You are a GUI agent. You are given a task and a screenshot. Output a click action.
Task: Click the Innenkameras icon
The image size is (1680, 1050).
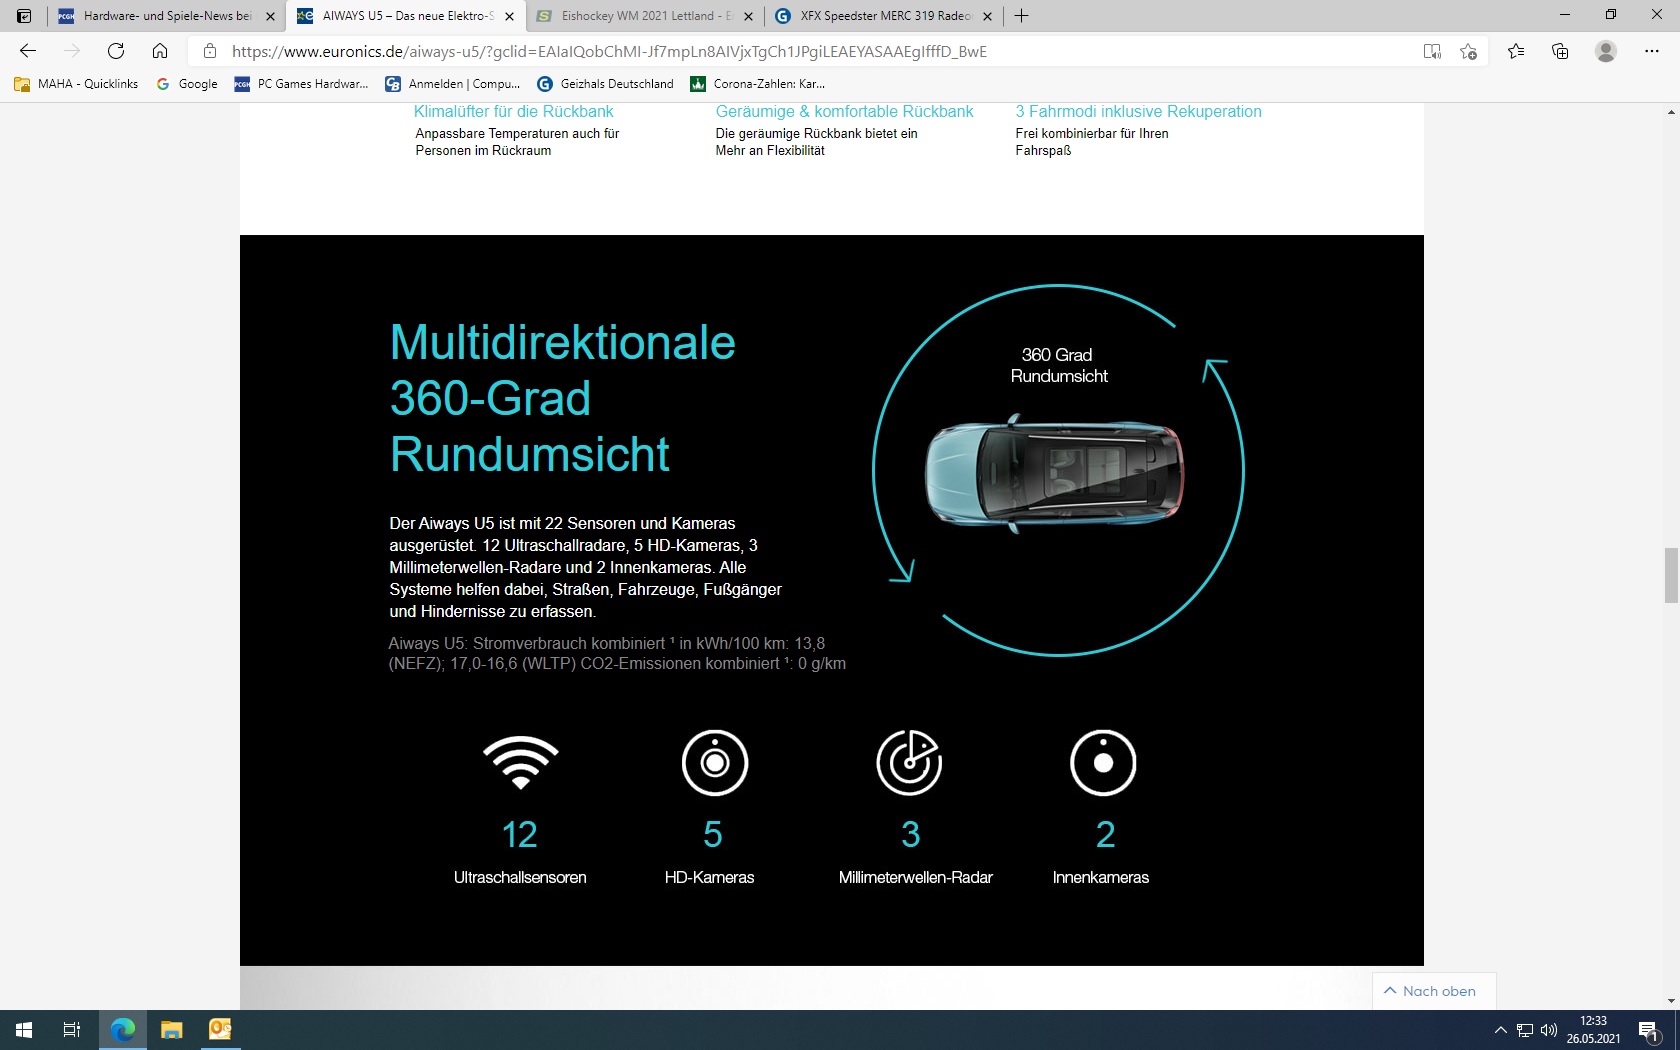pos(1103,762)
